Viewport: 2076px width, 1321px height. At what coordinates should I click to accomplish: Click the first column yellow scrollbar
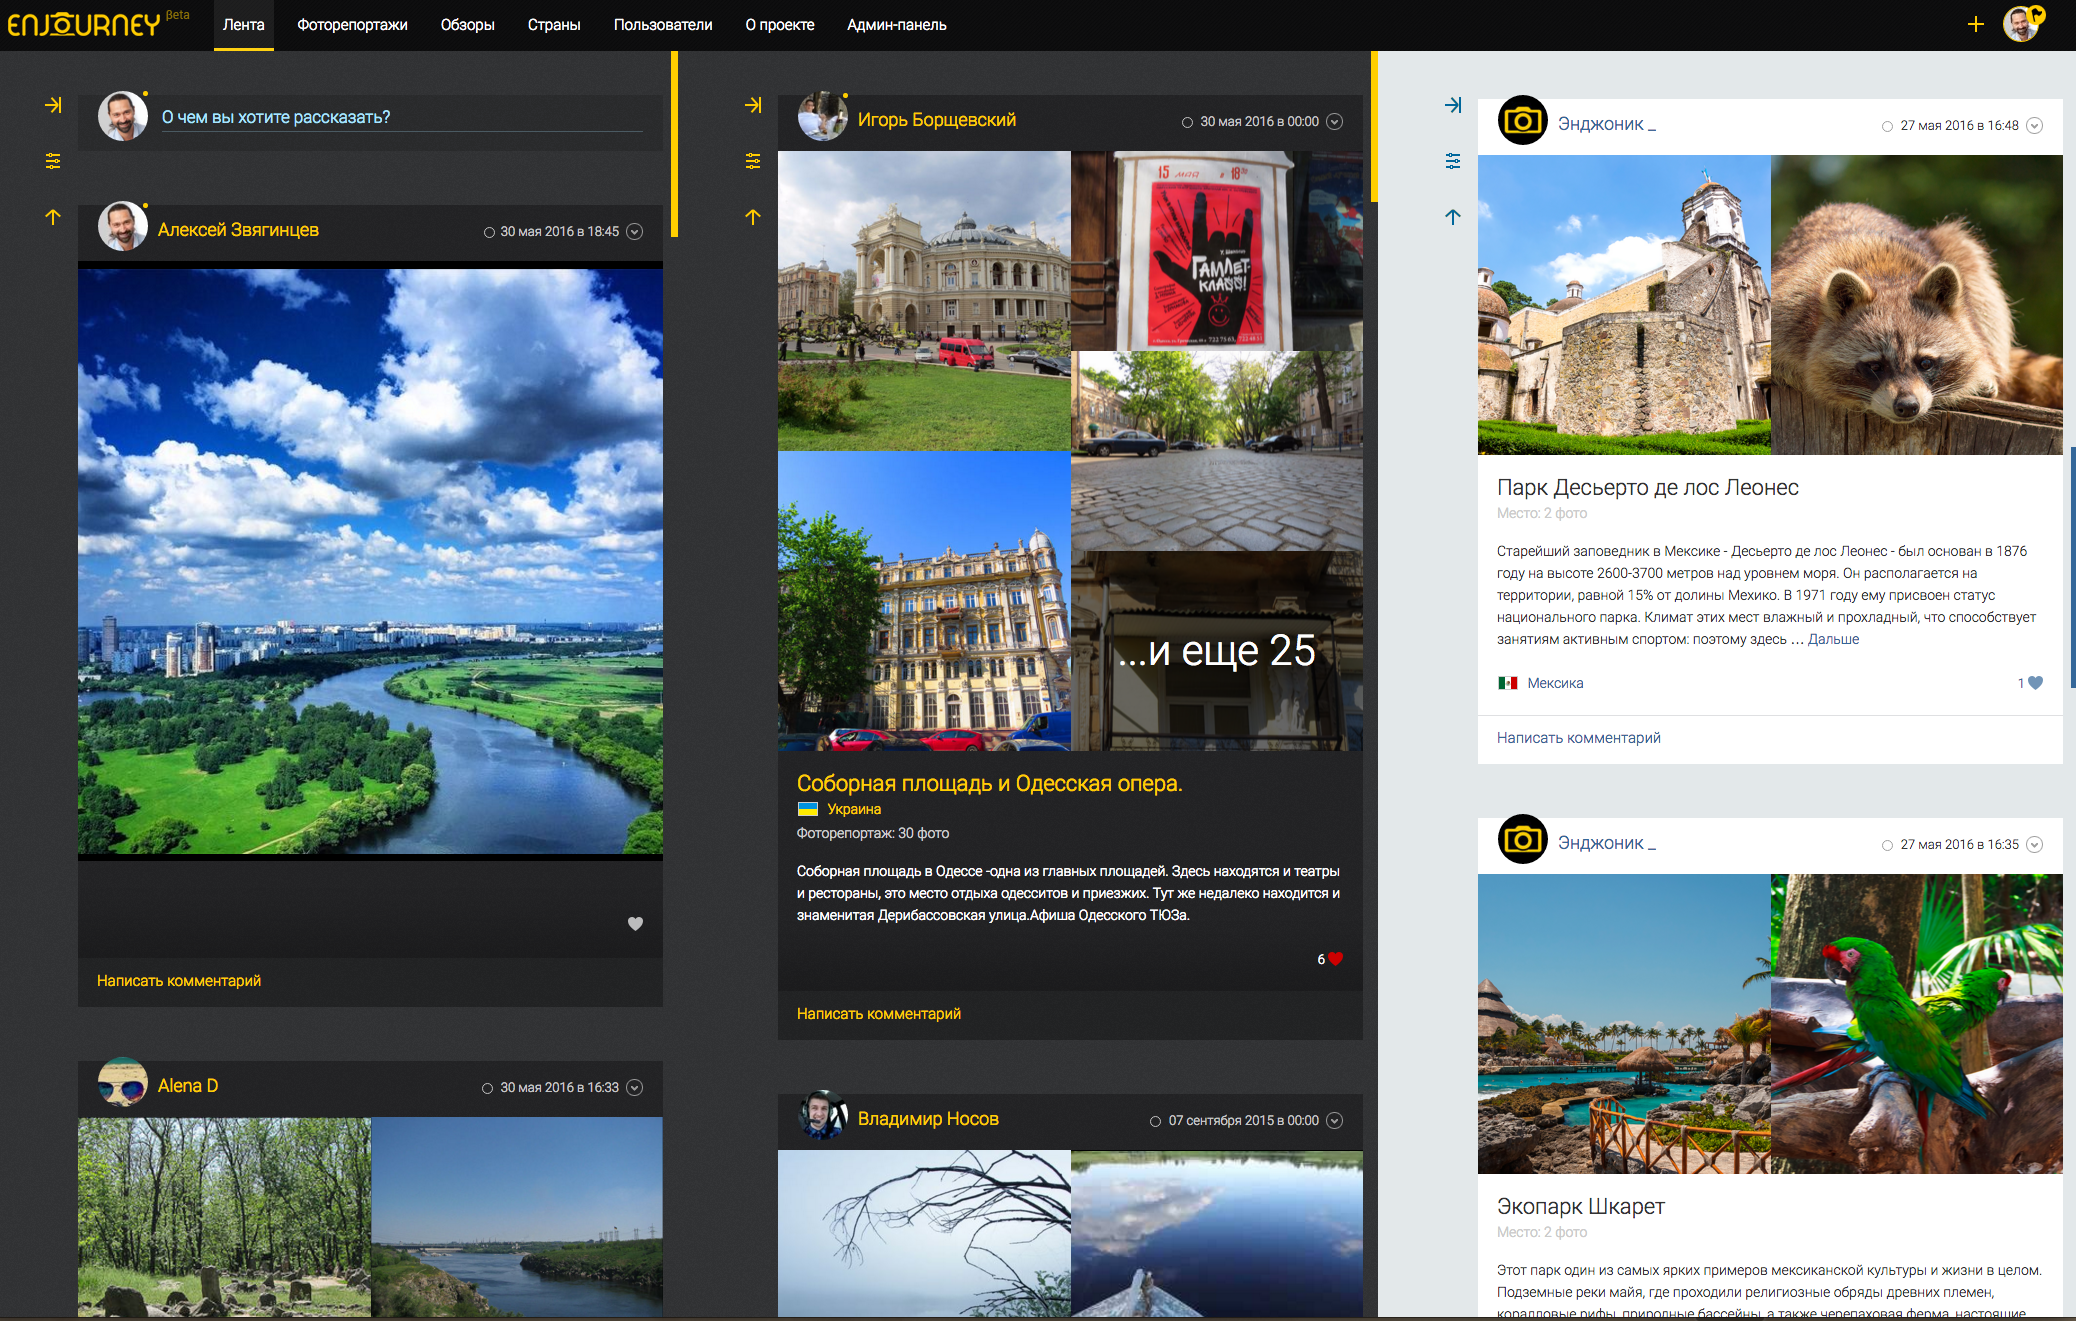(x=674, y=144)
